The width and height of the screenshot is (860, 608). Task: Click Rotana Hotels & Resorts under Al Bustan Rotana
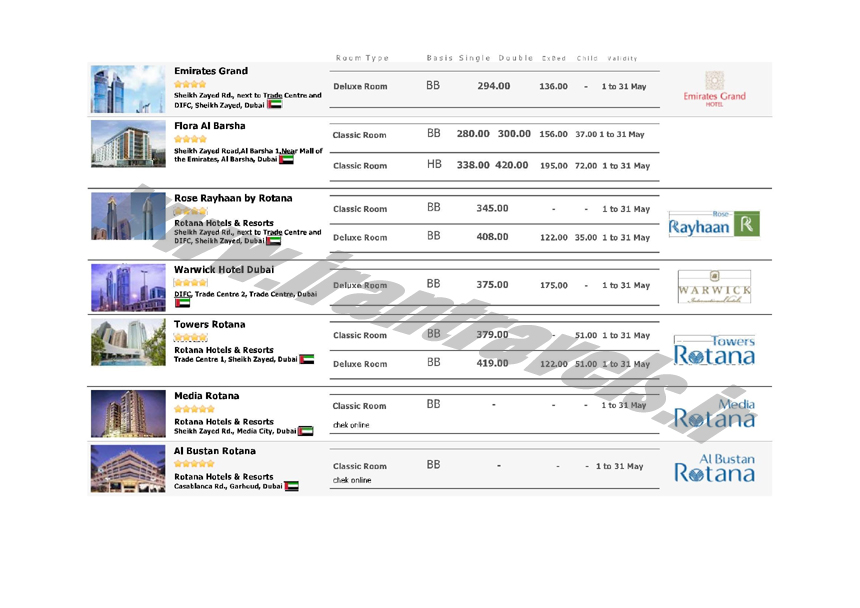pyautogui.click(x=224, y=477)
